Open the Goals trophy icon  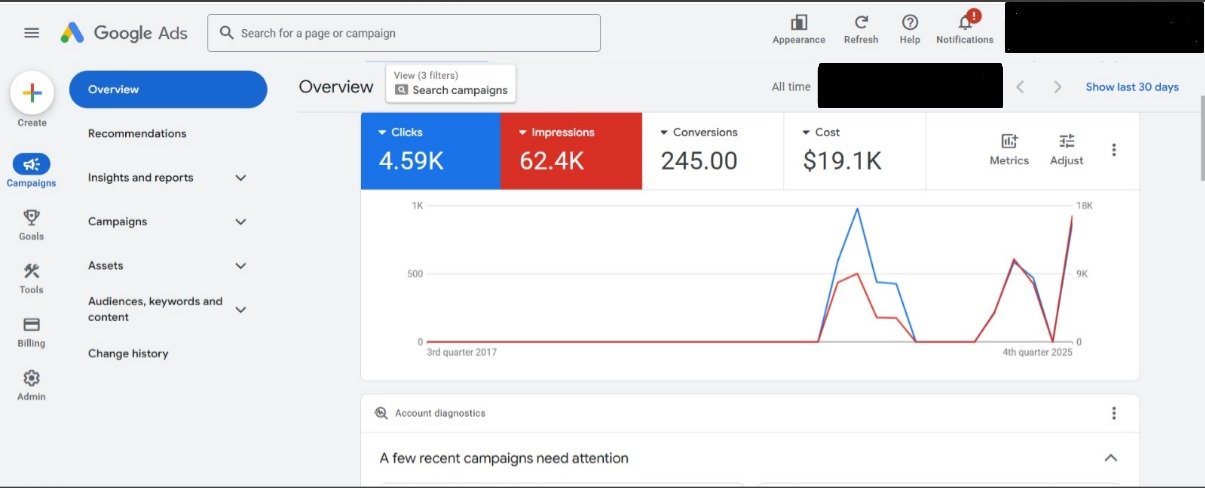31,218
